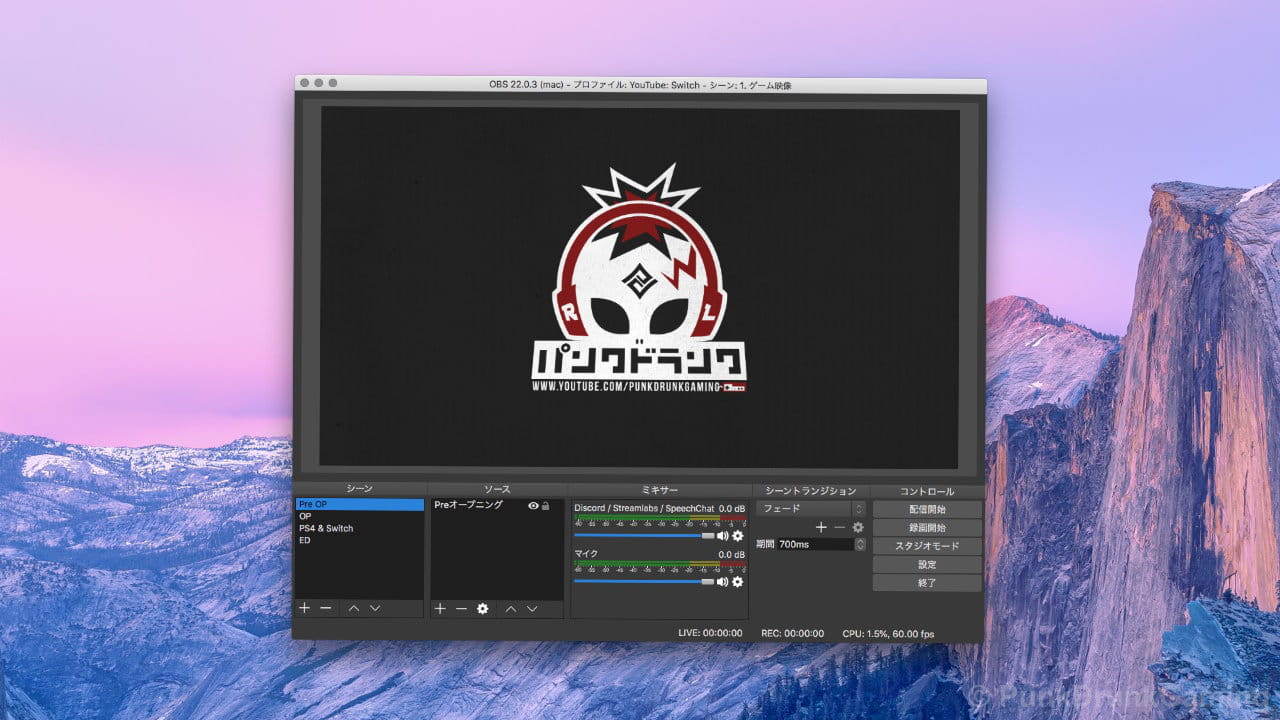
Task: Click the LIVE: 00:00:00 status text
Action: [710, 633]
